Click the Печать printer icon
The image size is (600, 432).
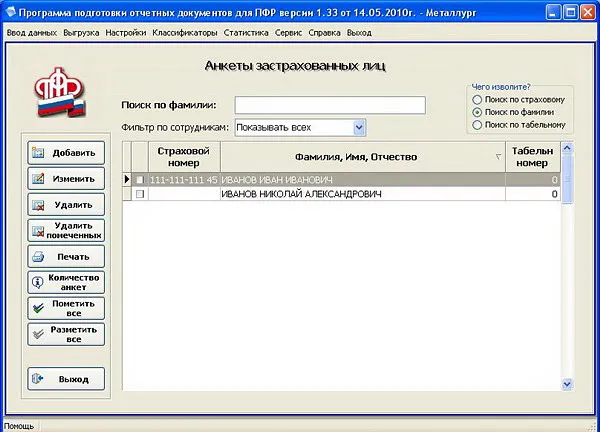pos(38,257)
